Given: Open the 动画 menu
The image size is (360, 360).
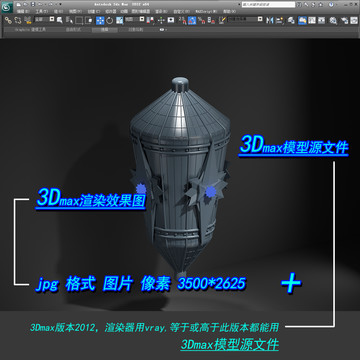Looking at the screenshot, I should tap(124, 11).
